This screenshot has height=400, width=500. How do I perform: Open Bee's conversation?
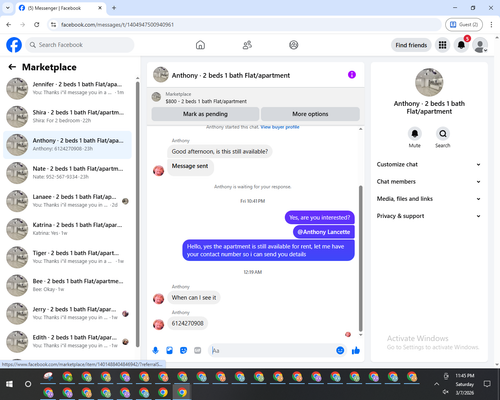67,285
